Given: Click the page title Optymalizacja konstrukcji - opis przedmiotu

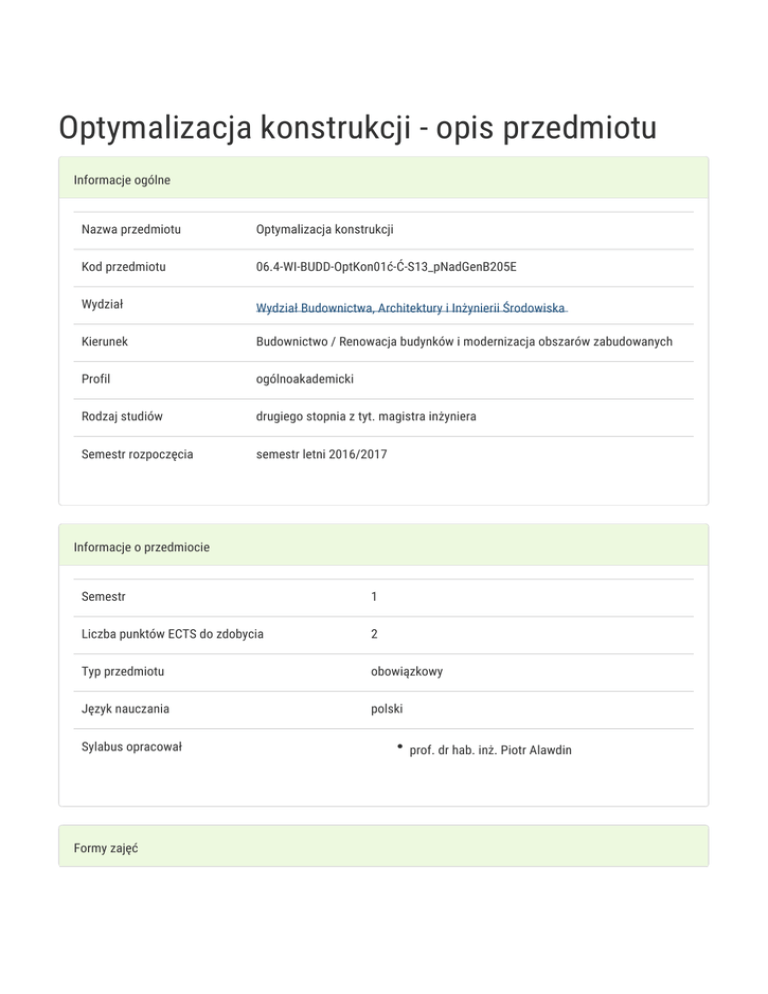Looking at the screenshot, I should coord(357,129).
